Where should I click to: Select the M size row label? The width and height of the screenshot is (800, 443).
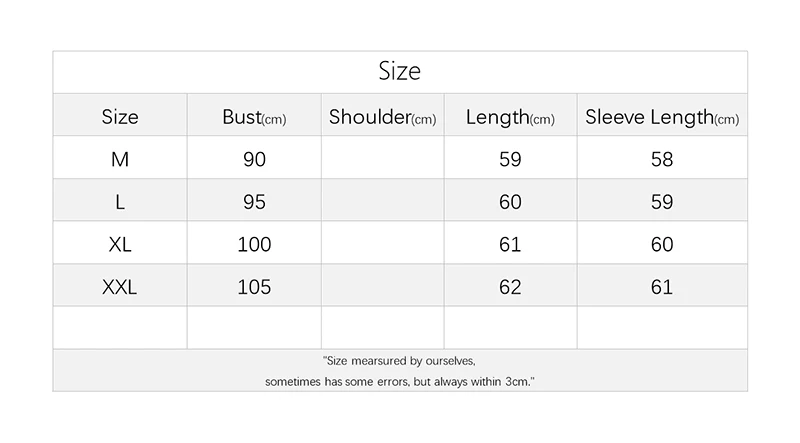pos(120,159)
